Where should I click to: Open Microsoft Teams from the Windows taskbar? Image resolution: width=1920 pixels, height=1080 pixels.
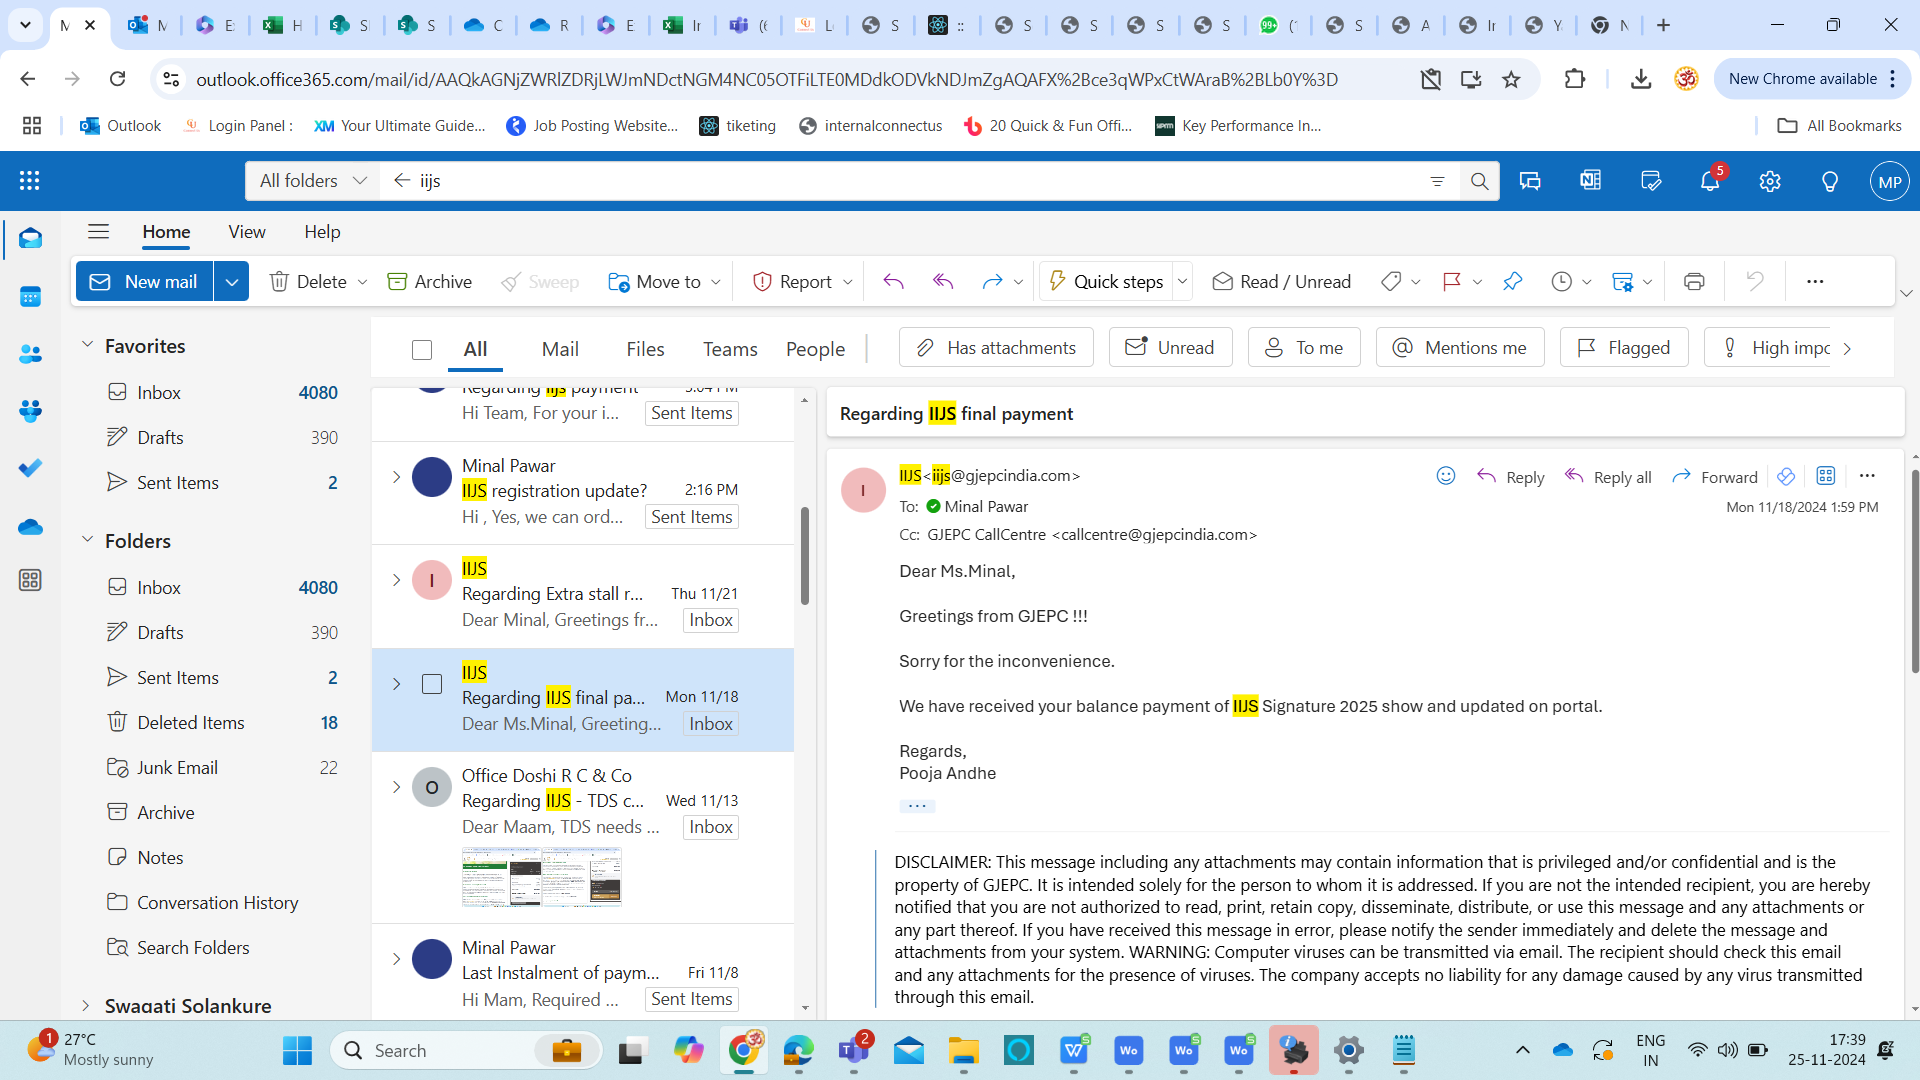[x=853, y=1050]
